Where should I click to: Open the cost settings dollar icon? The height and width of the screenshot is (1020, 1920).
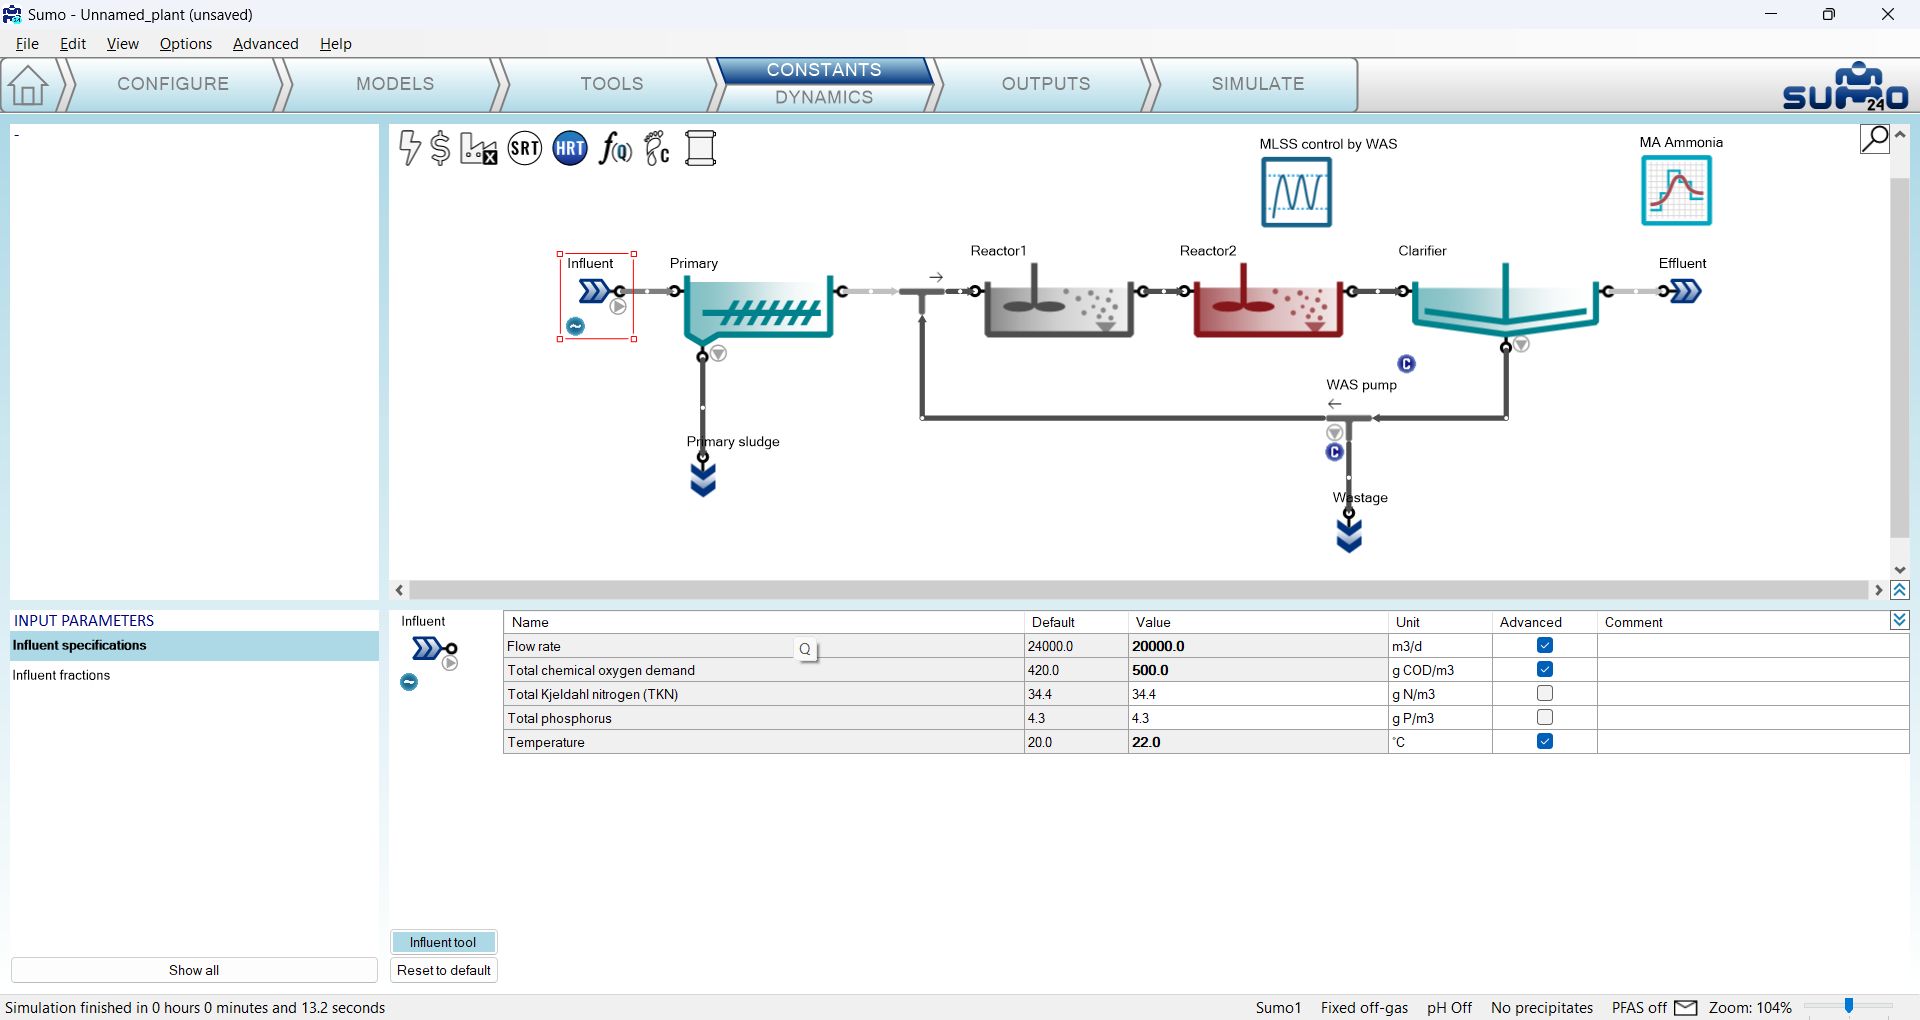[x=440, y=148]
